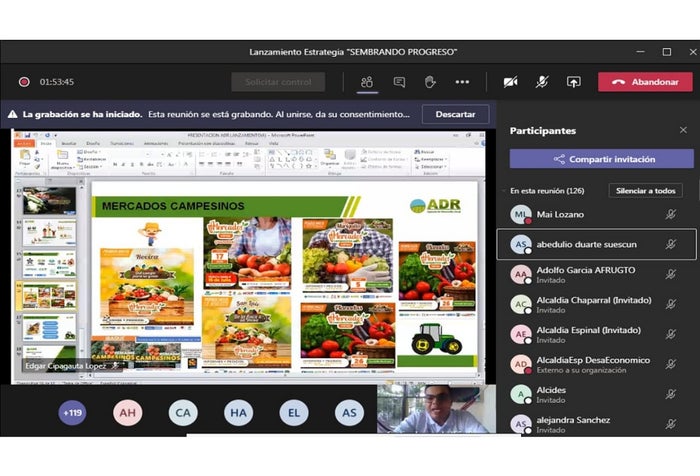This screenshot has width=700, height=476.
Task: Click Mai Lozano's muted microphone icon
Action: tap(671, 214)
